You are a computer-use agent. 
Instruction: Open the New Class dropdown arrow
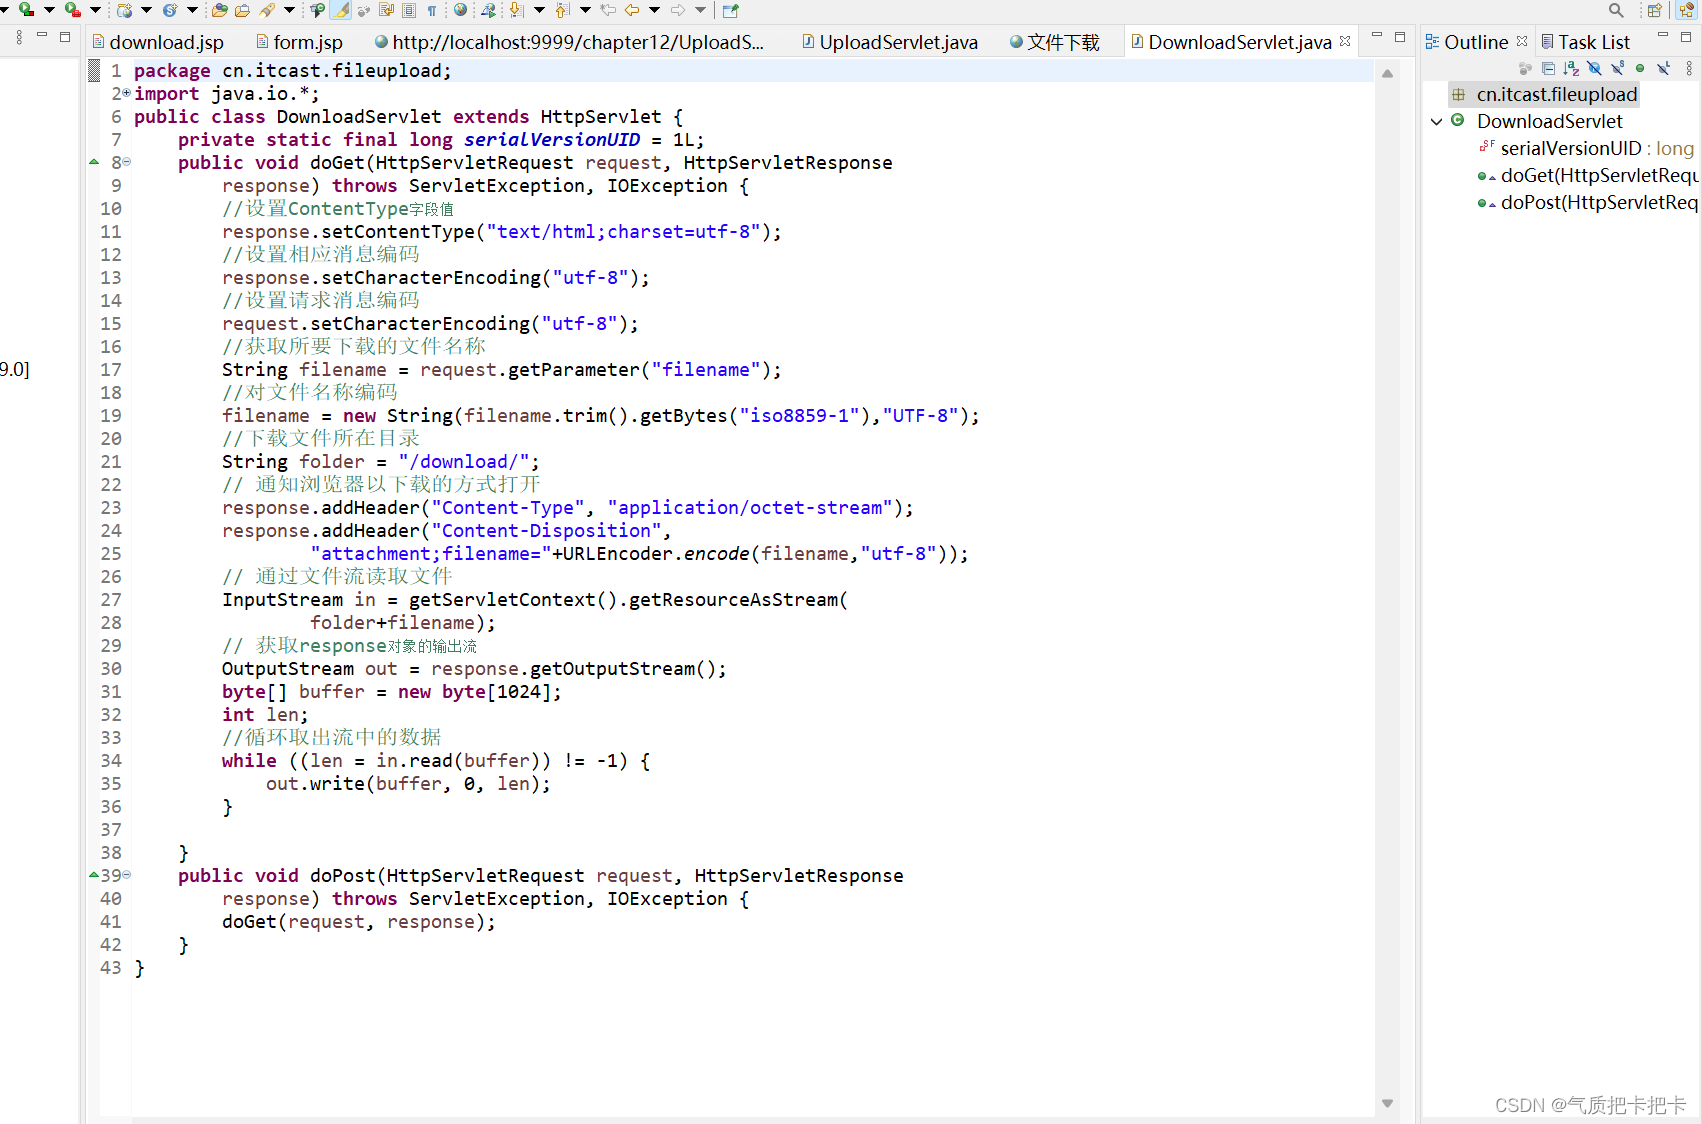(x=192, y=10)
